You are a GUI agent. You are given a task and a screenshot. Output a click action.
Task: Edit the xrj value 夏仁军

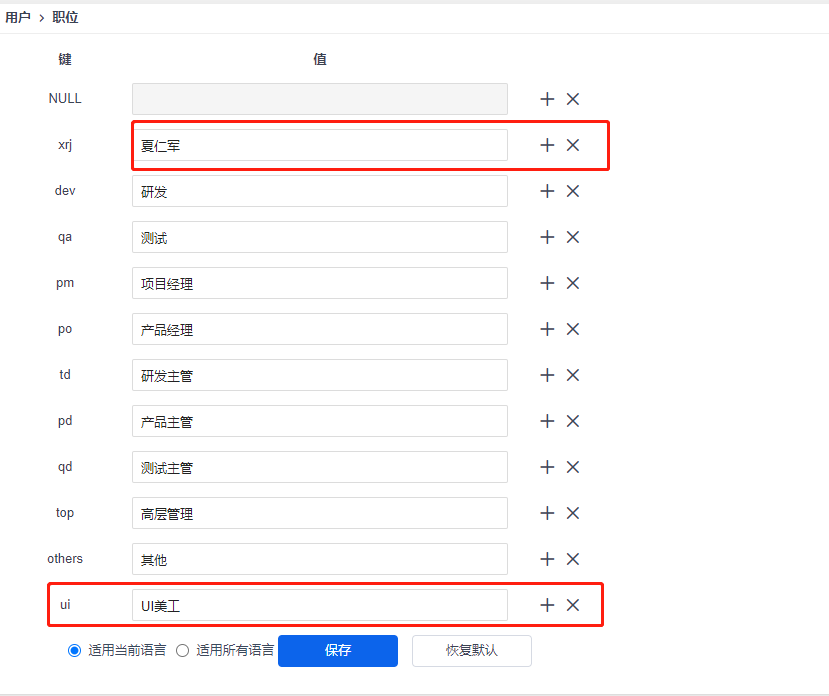coord(320,145)
